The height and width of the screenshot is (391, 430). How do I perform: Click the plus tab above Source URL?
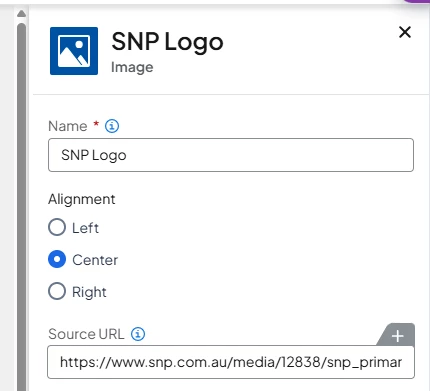tap(397, 336)
